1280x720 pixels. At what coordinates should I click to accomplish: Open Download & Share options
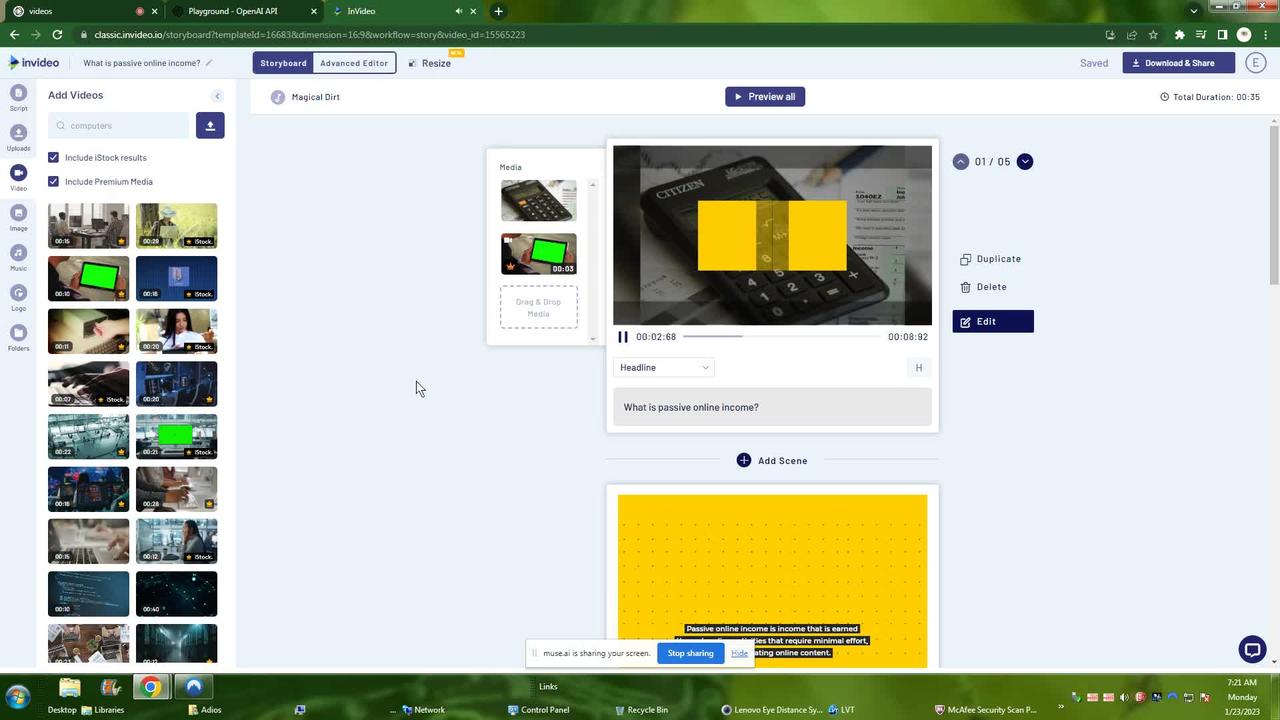(1176, 62)
